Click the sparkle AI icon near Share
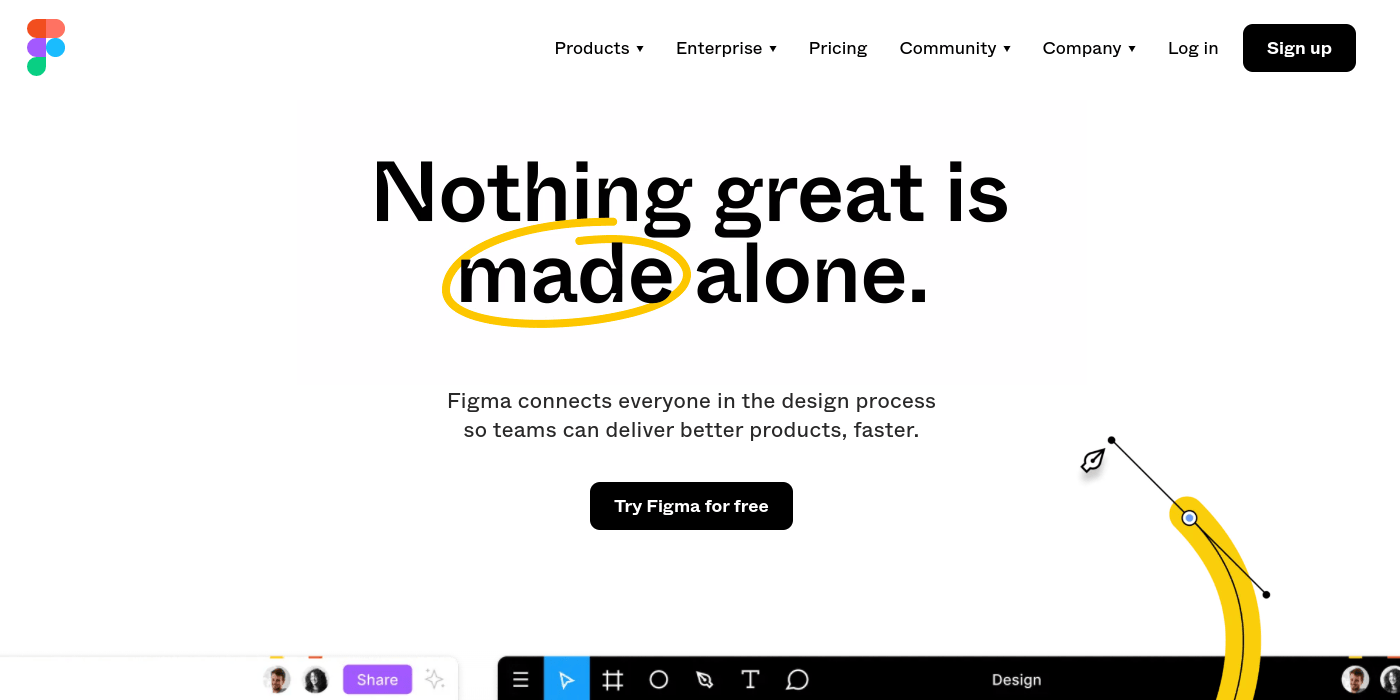This screenshot has height=700, width=1400. click(435, 679)
